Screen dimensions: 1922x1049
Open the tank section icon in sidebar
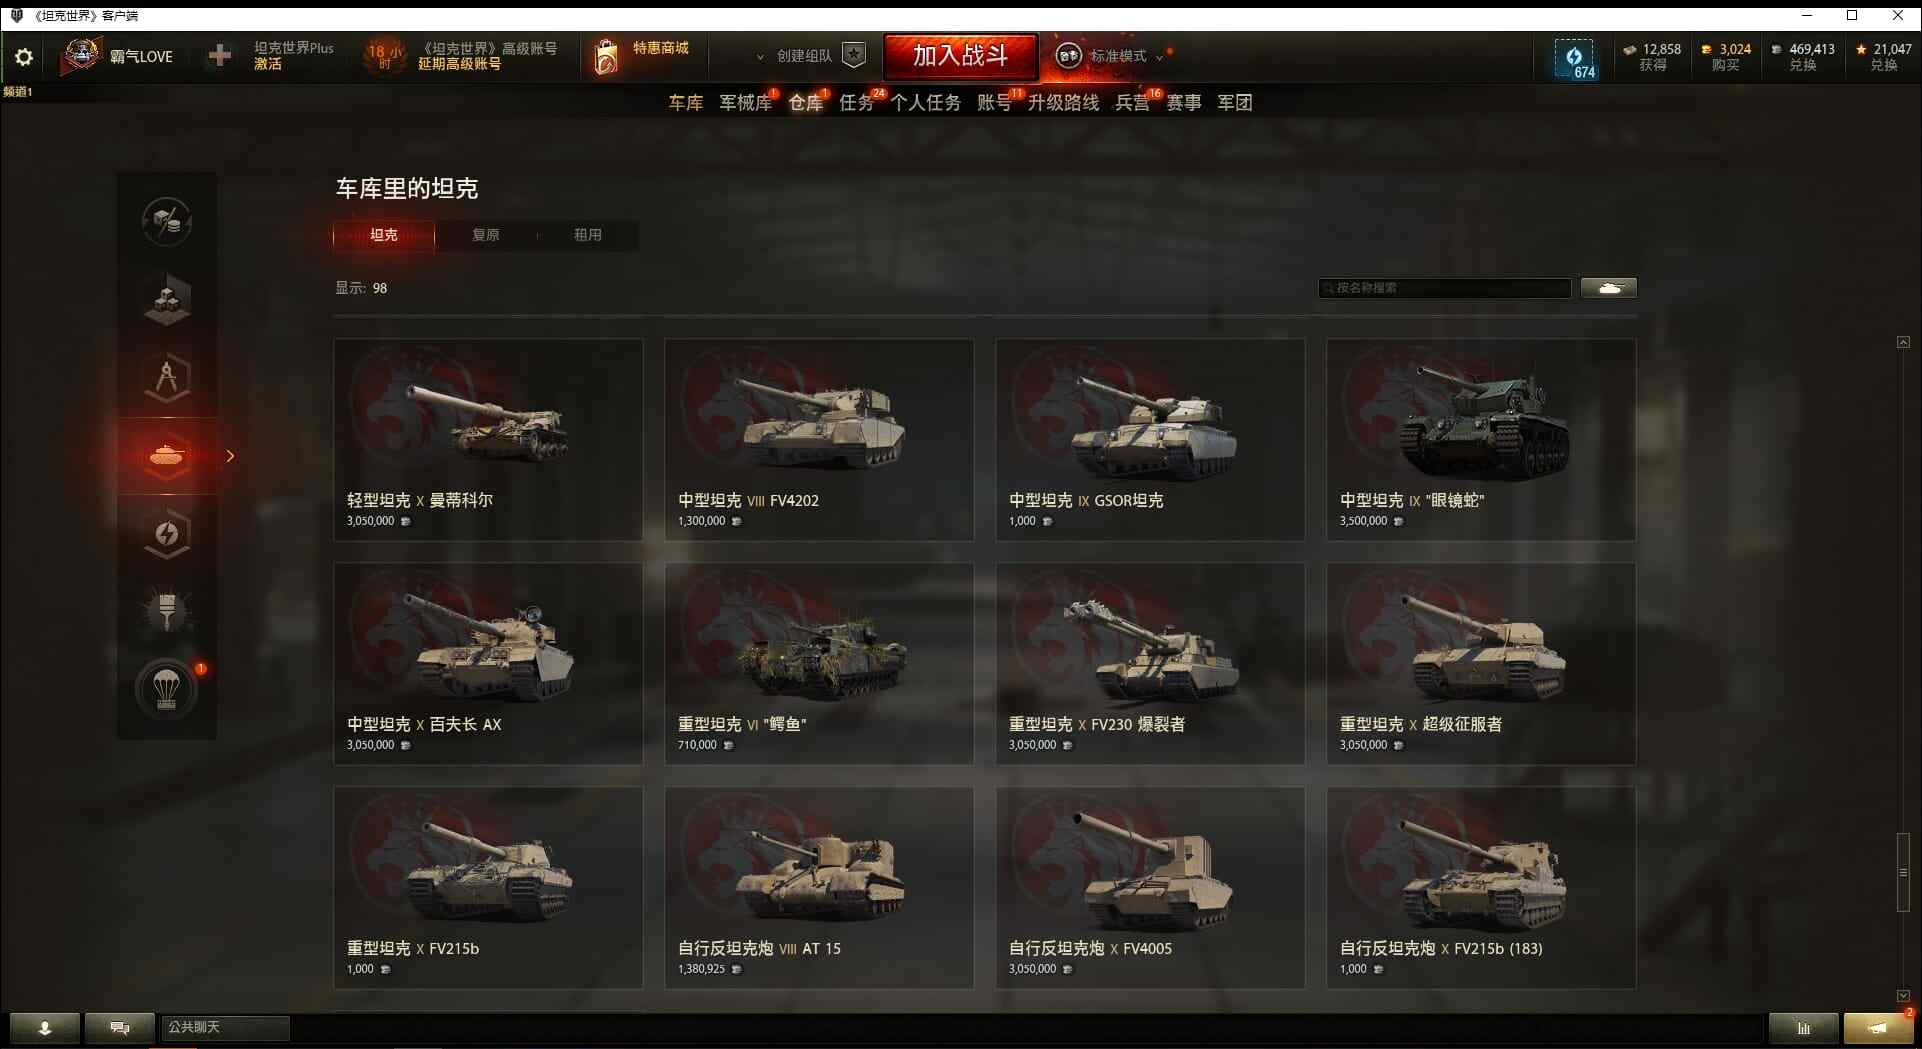point(167,456)
